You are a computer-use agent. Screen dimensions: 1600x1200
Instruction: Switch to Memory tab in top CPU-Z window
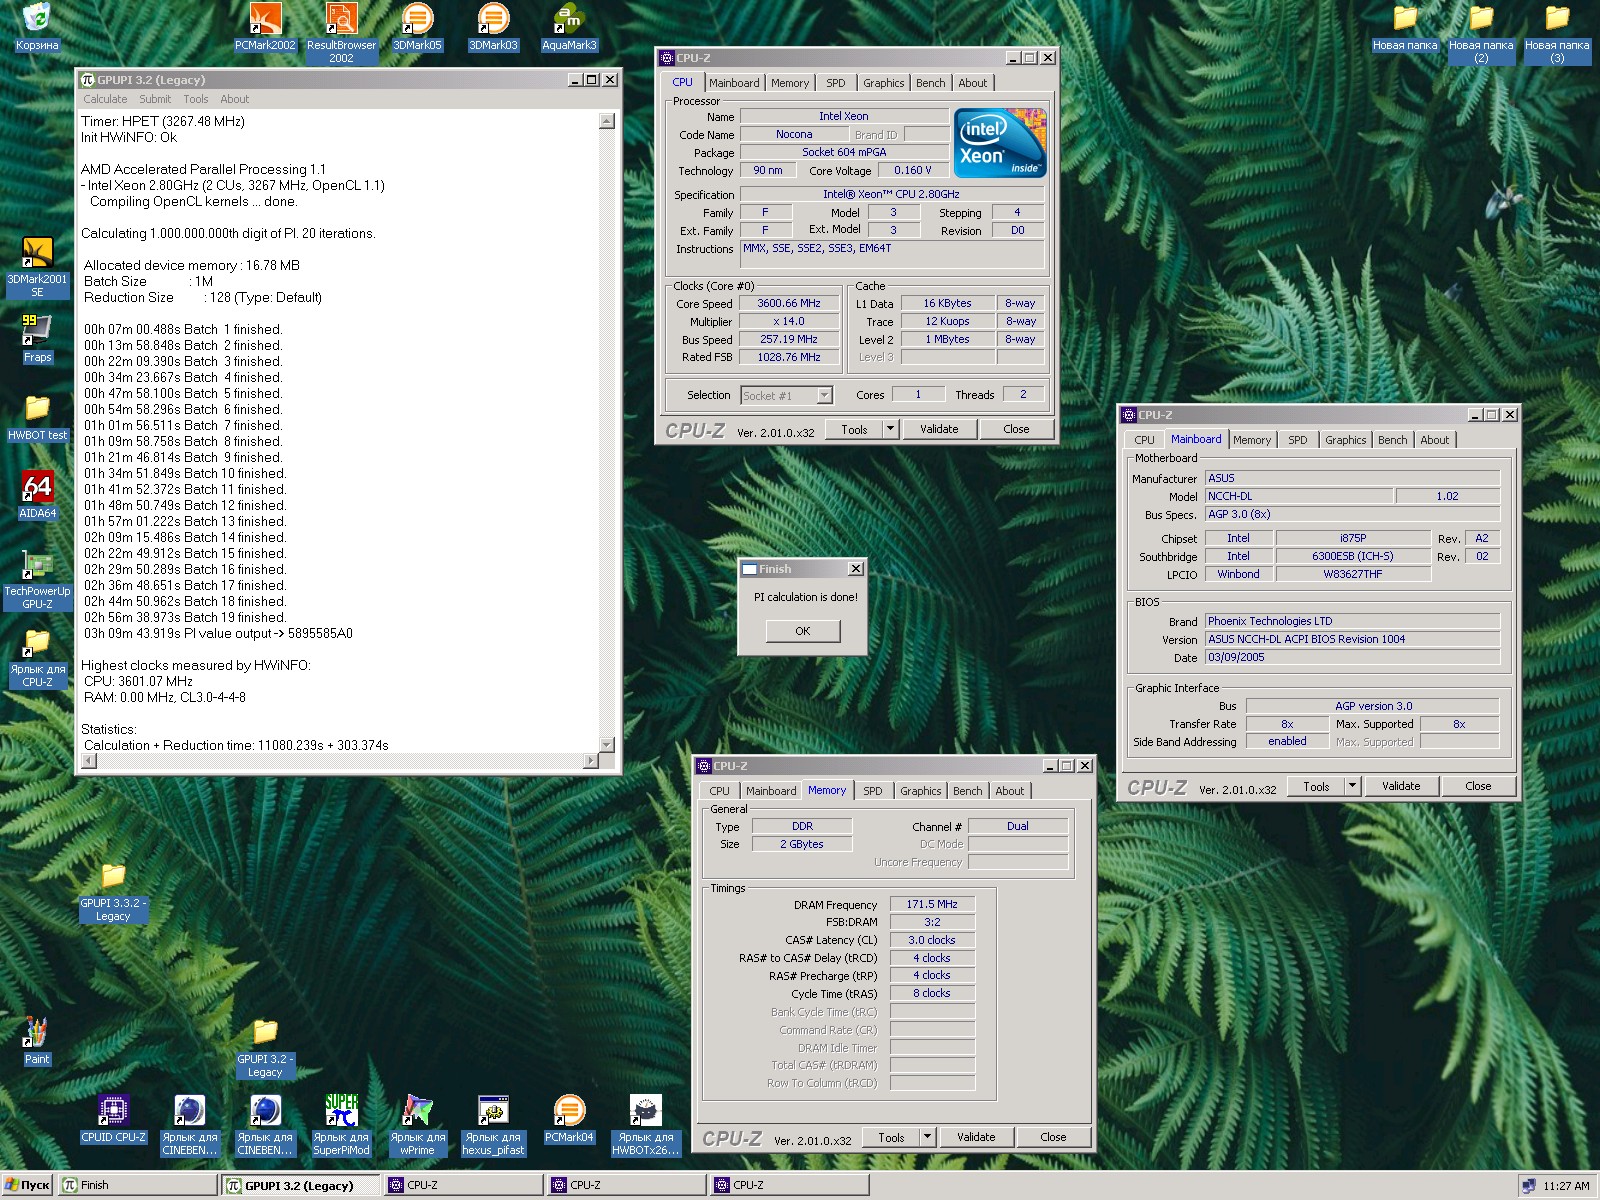pyautogui.click(x=790, y=83)
